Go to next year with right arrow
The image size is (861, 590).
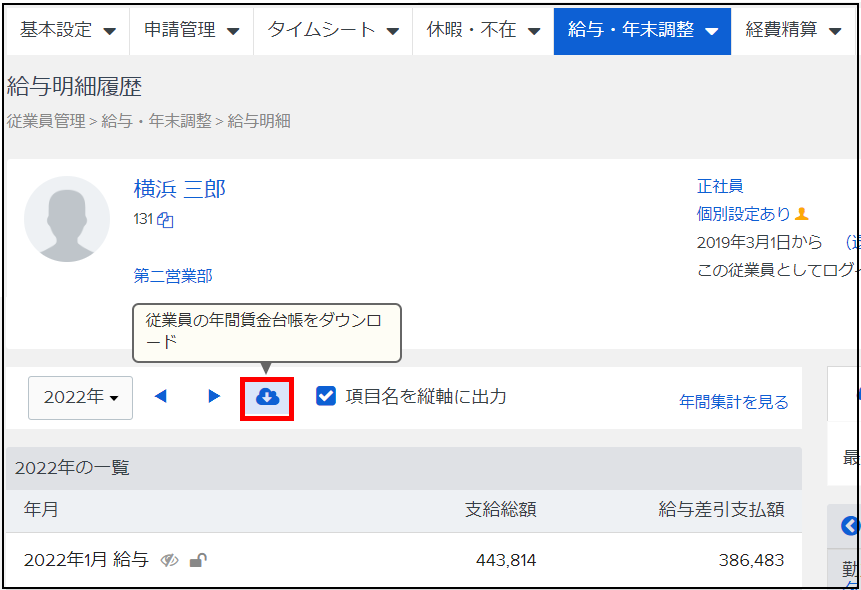(x=214, y=397)
